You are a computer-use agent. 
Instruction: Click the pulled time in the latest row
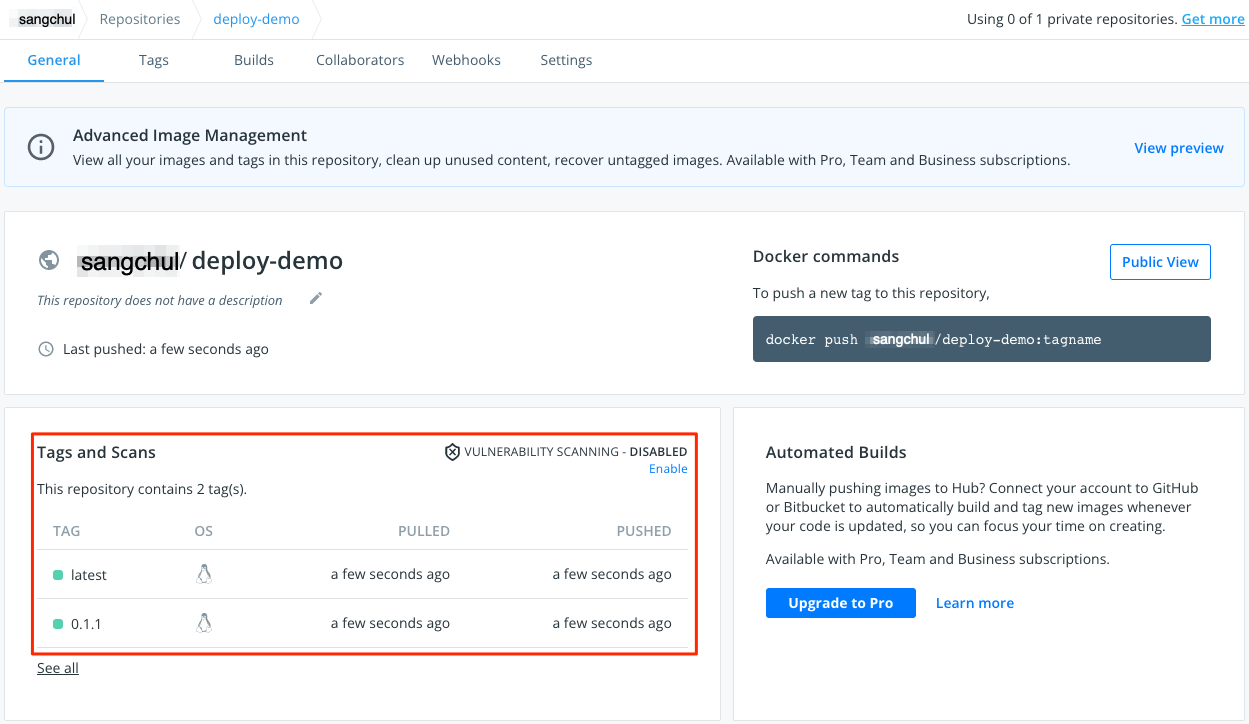[390, 574]
